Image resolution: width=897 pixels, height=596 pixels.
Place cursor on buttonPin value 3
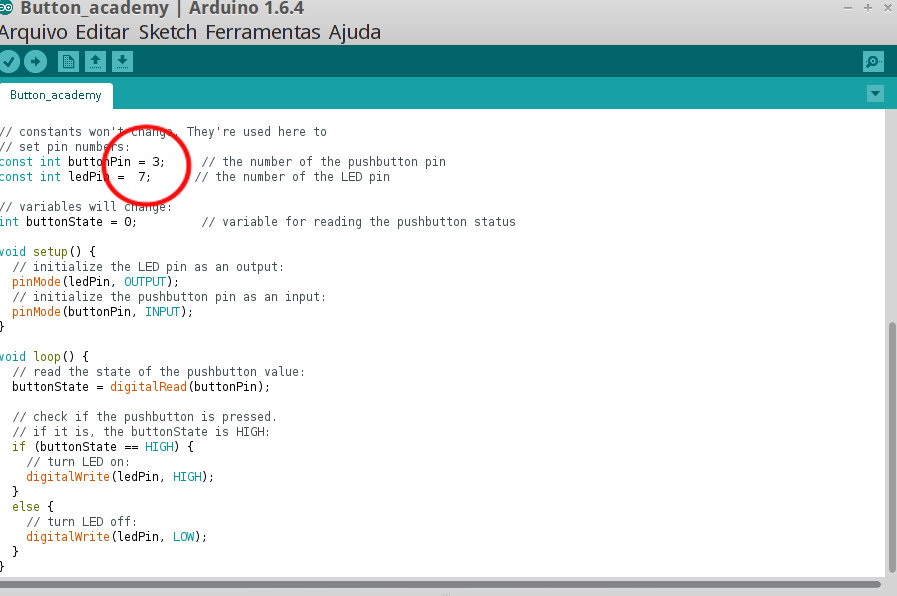156,162
